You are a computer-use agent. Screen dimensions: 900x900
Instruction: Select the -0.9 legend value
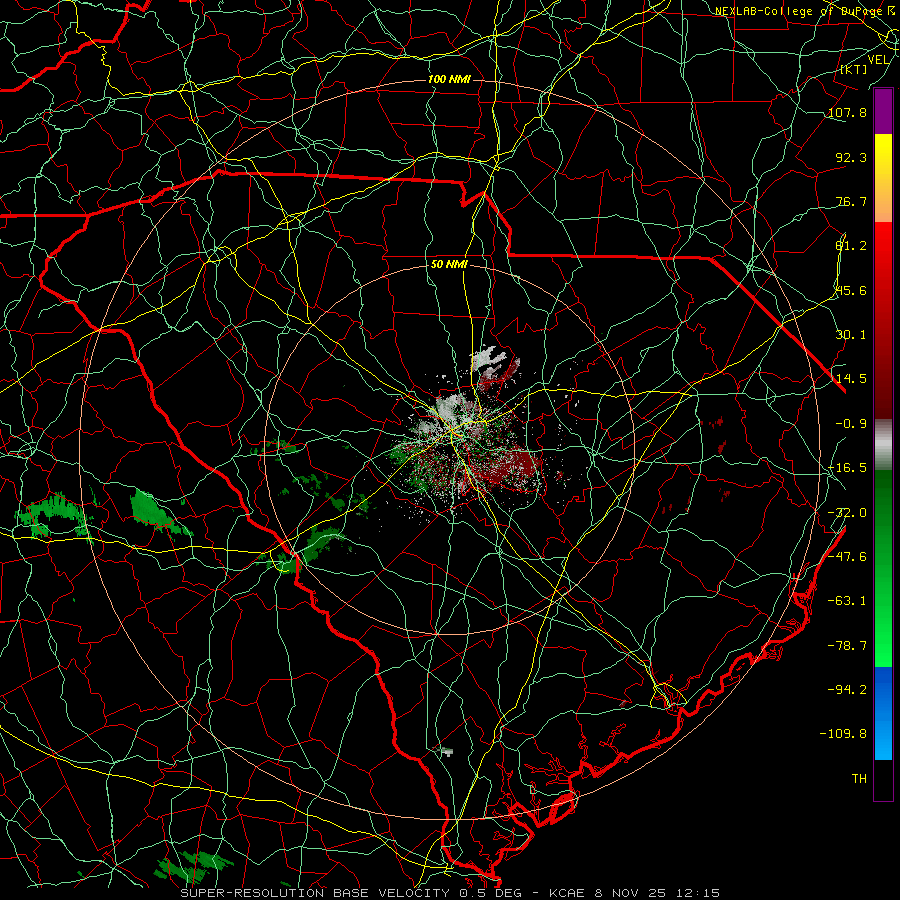pos(851,424)
